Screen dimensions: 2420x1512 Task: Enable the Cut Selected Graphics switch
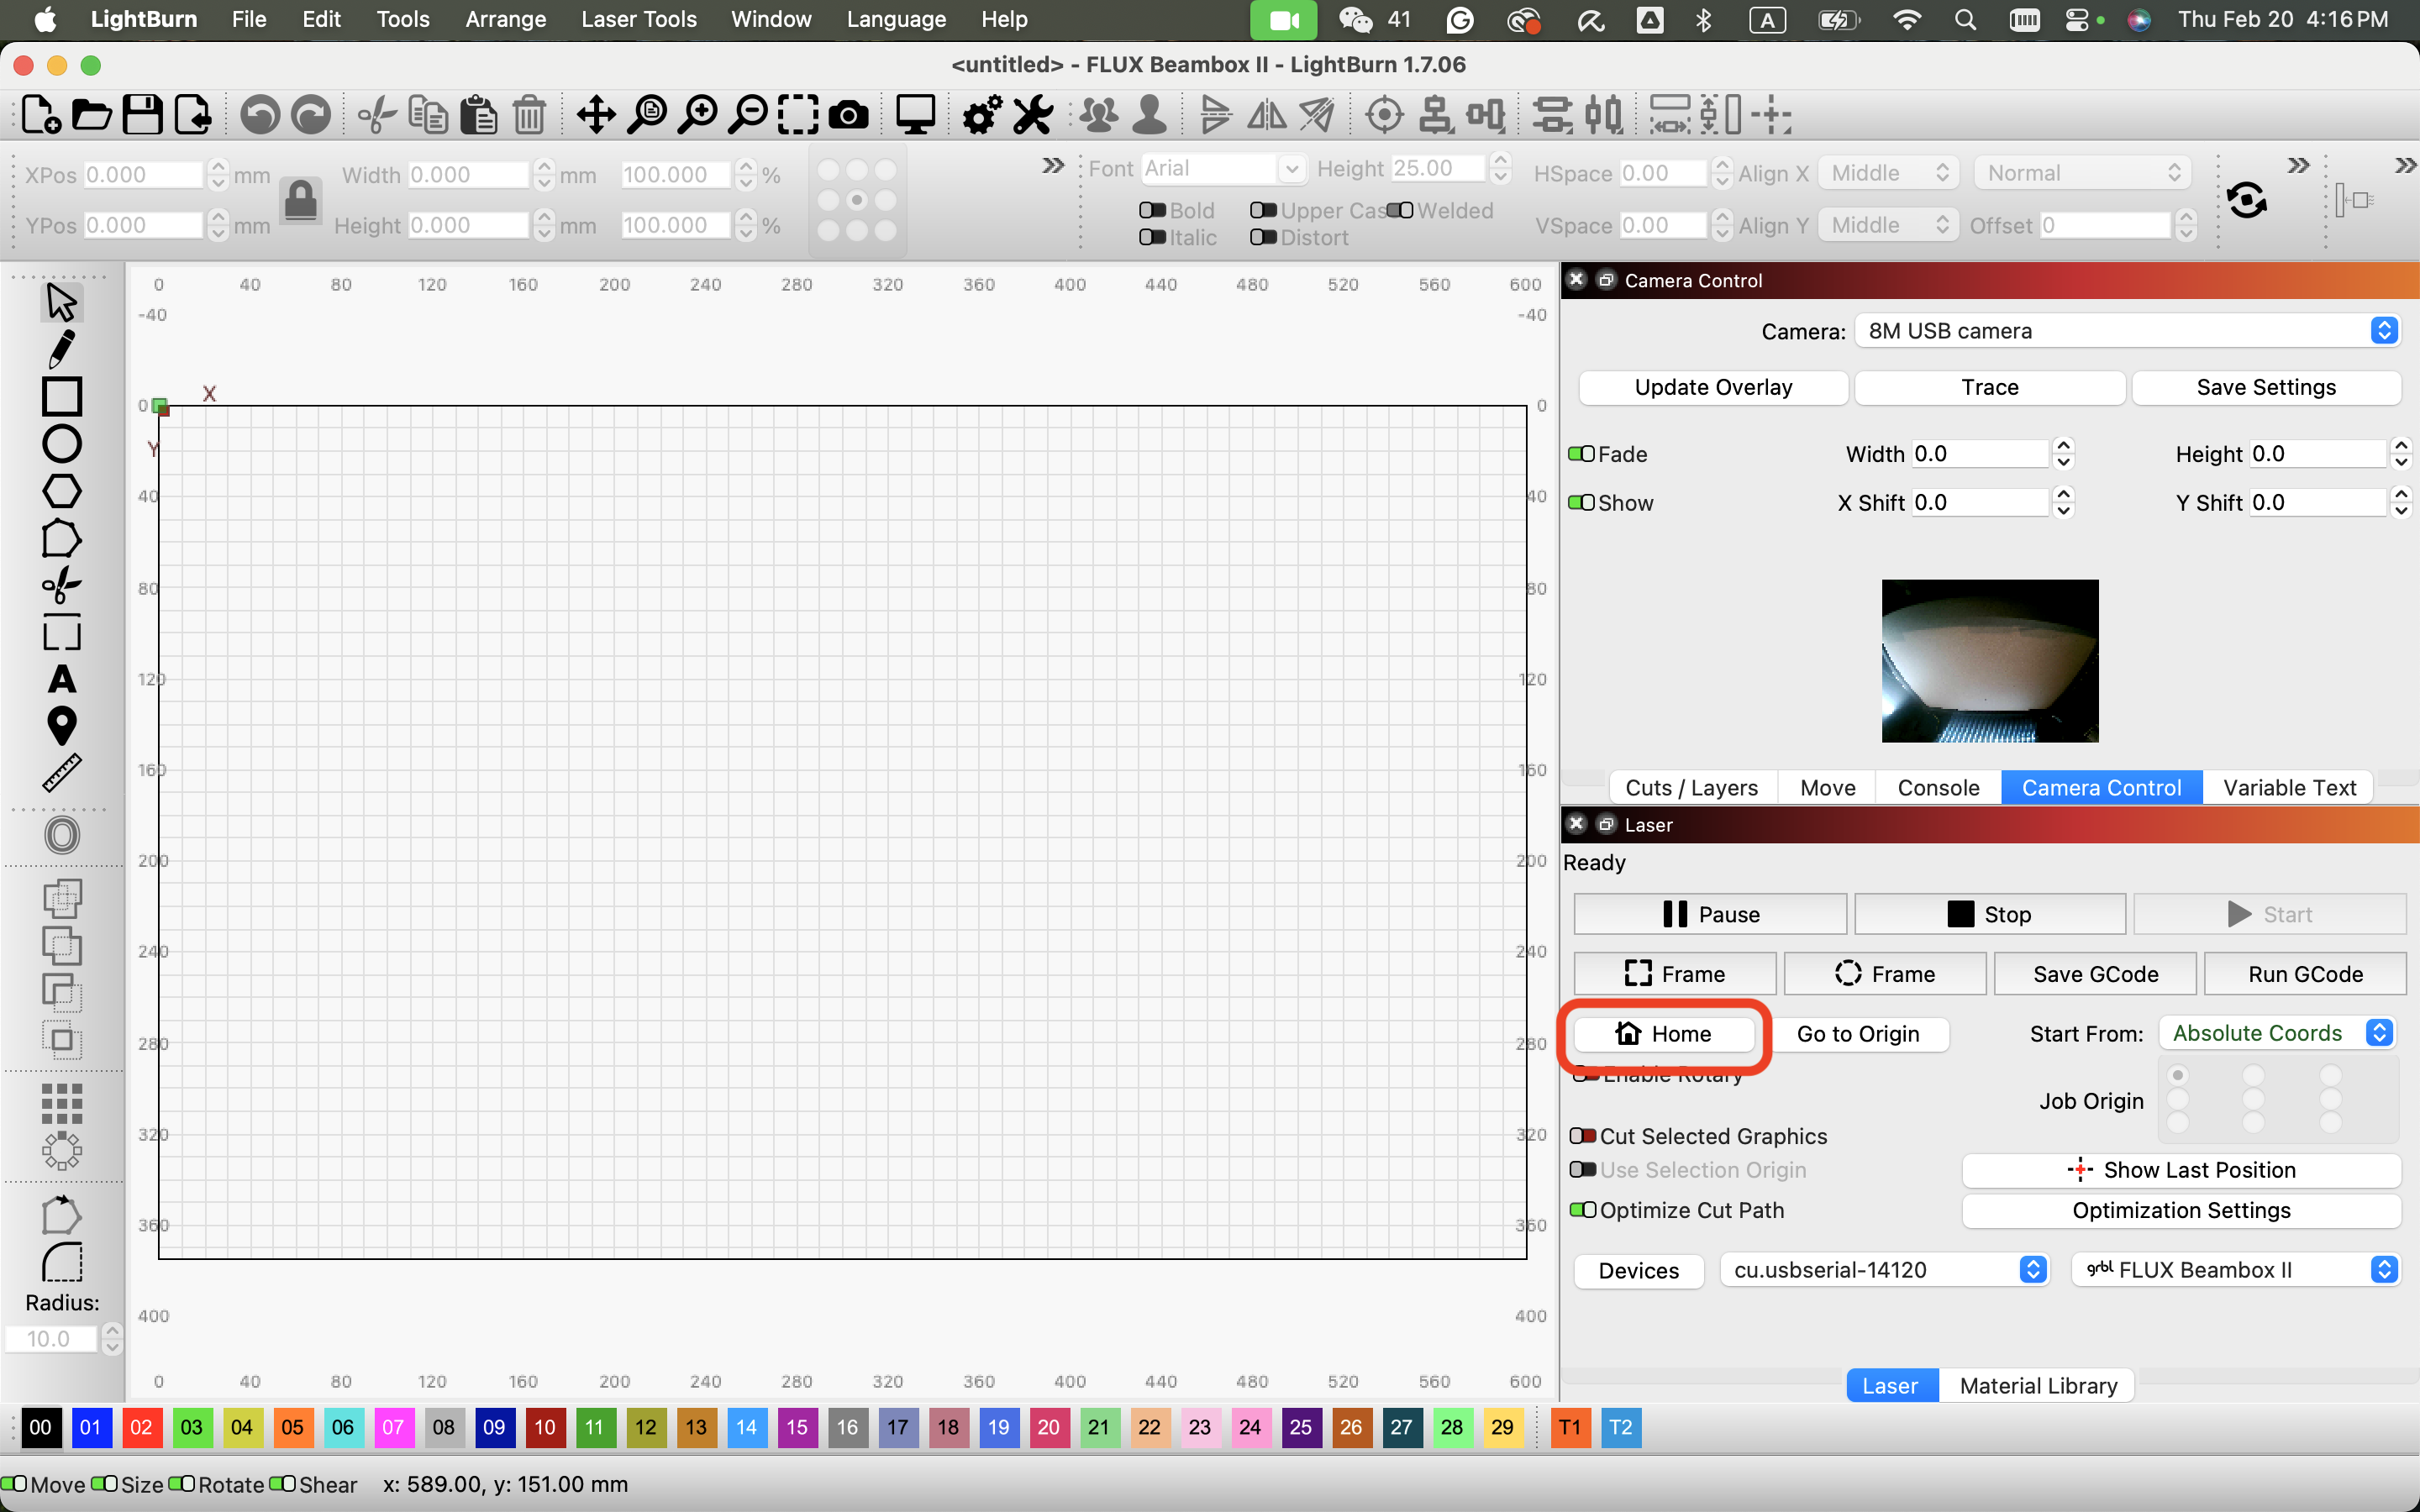tap(1583, 1136)
